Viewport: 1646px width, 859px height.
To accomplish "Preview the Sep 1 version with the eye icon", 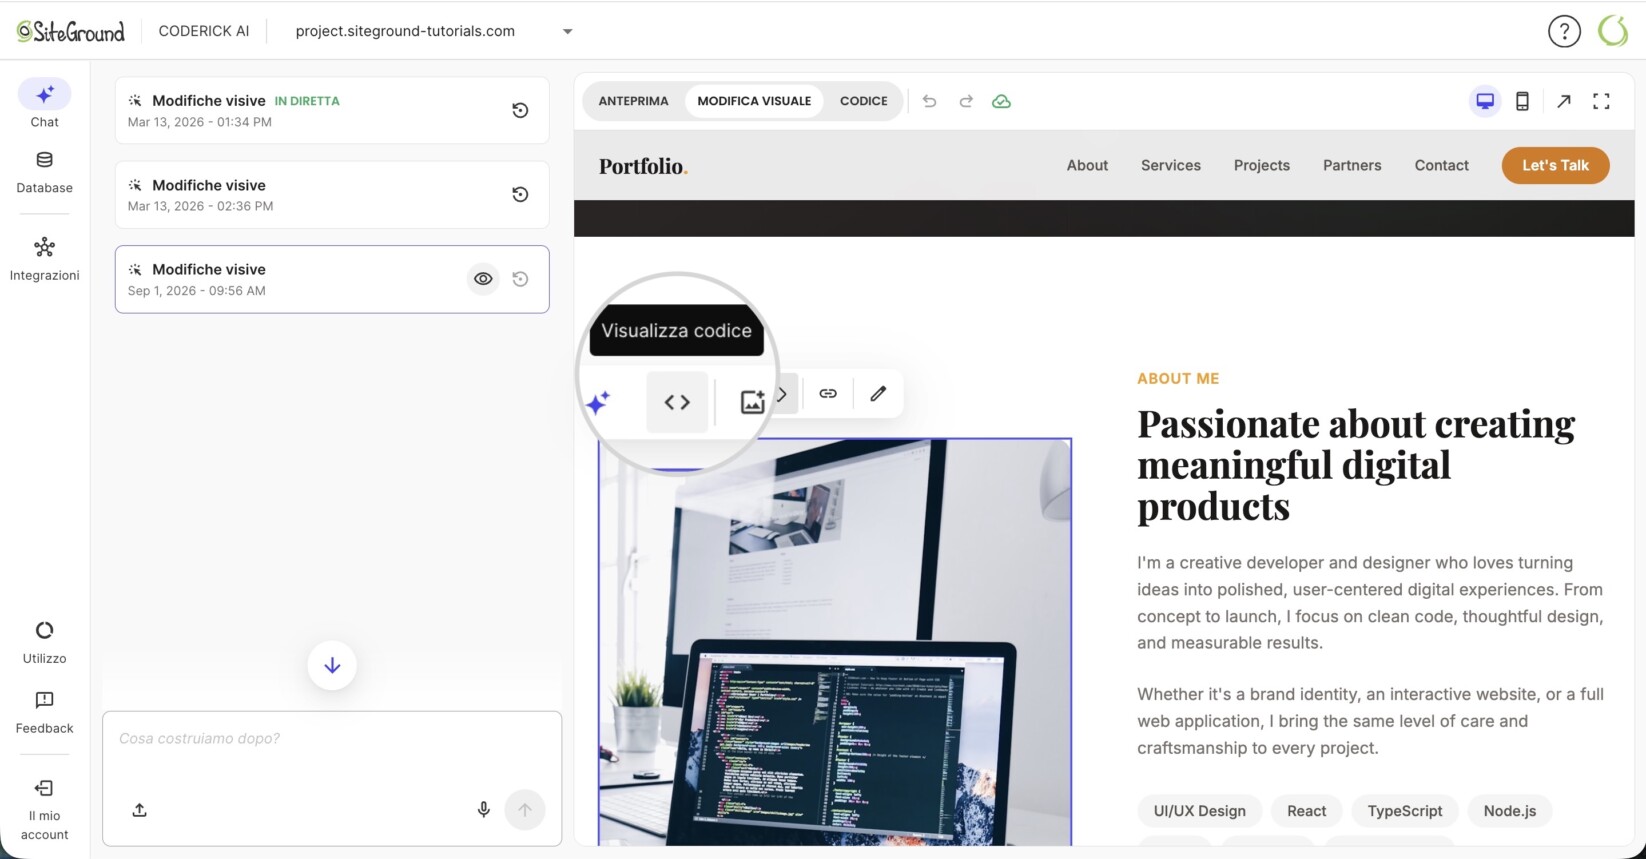I will point(483,279).
